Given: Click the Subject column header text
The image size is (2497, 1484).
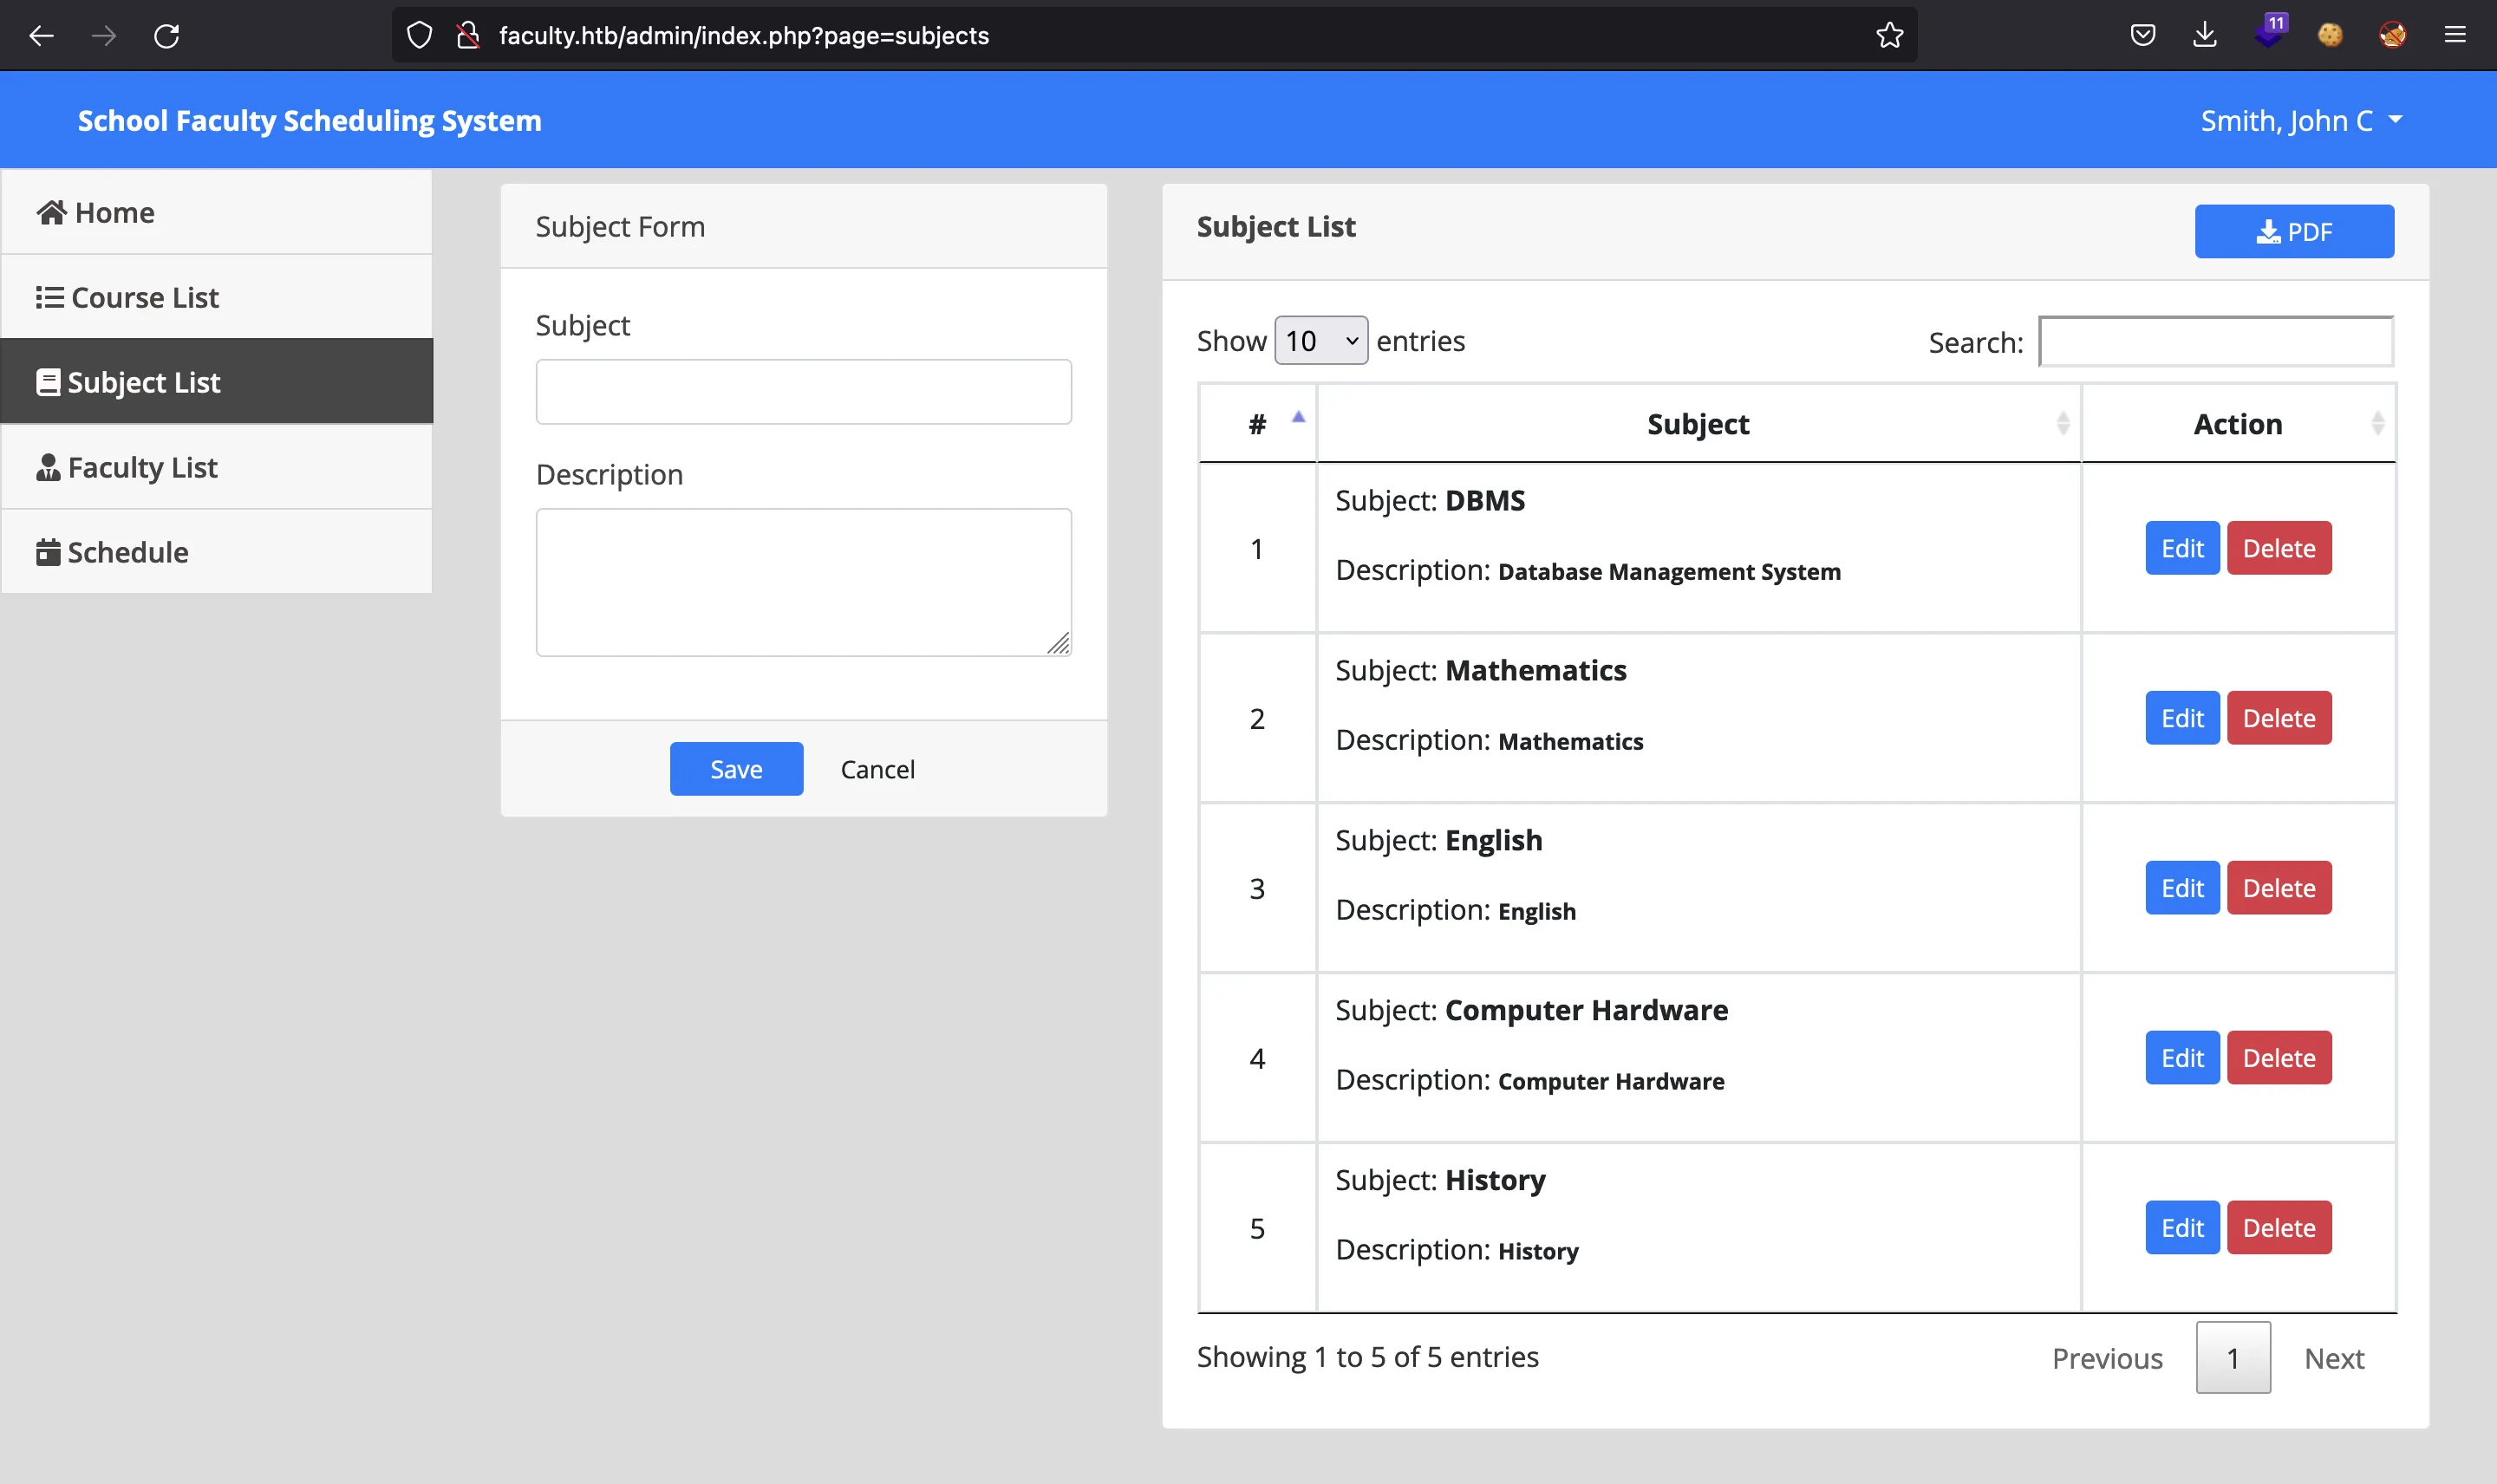Looking at the screenshot, I should point(1698,424).
